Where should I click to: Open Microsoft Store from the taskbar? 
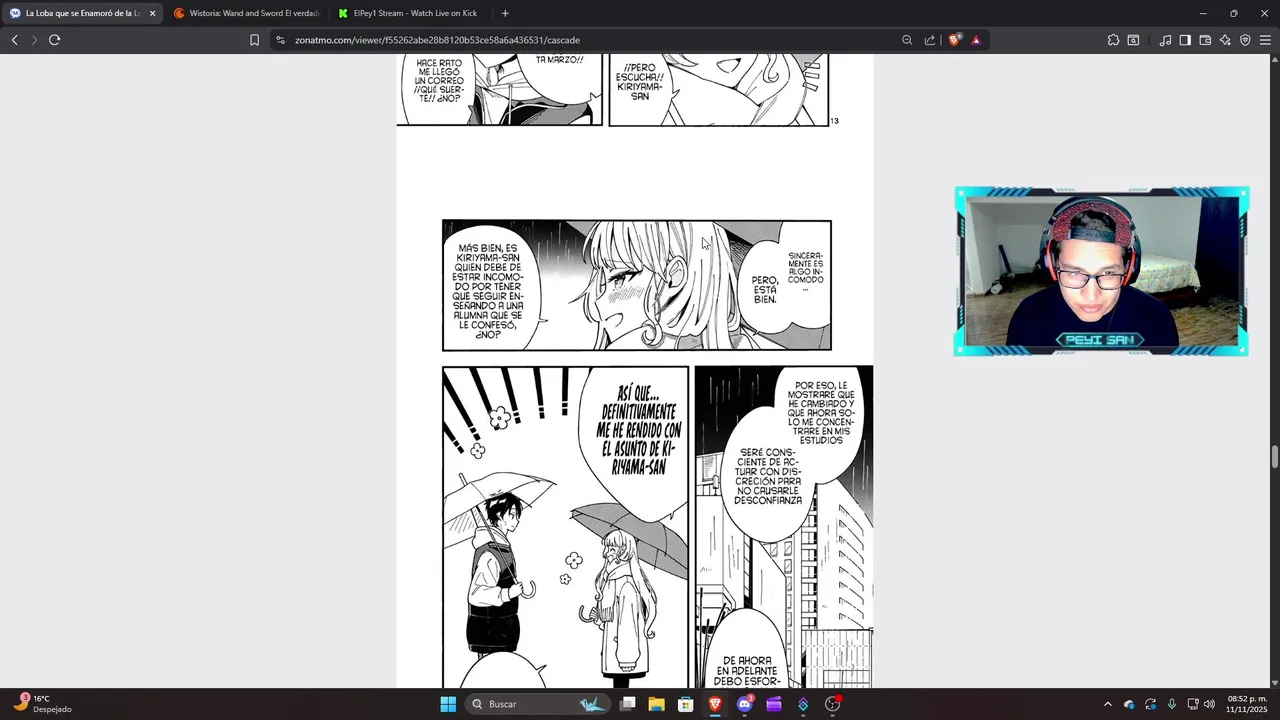[x=686, y=704]
